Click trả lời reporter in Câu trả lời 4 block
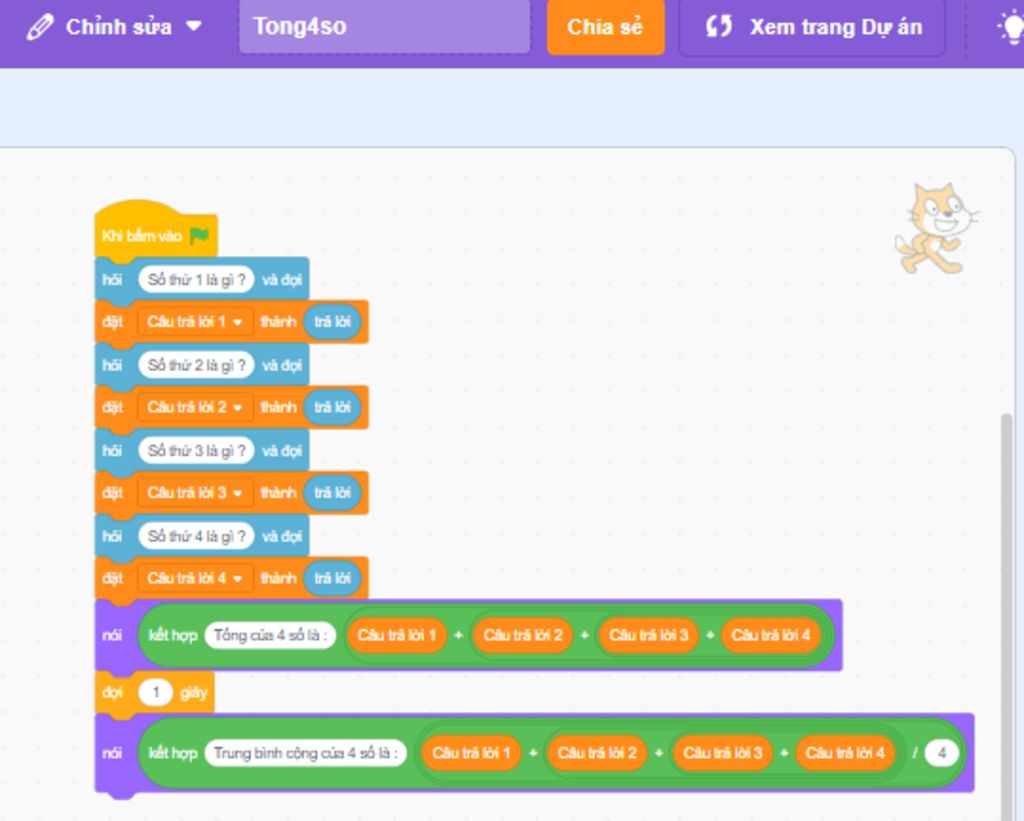 pos(332,578)
